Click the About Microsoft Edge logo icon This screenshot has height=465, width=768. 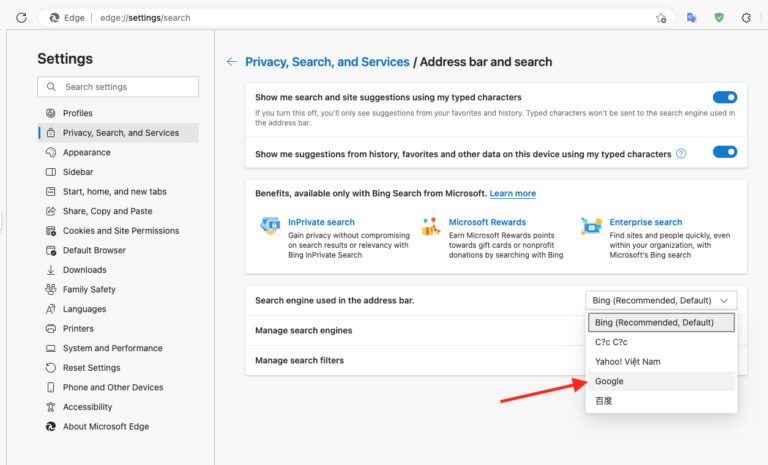pyautogui.click(x=50, y=427)
